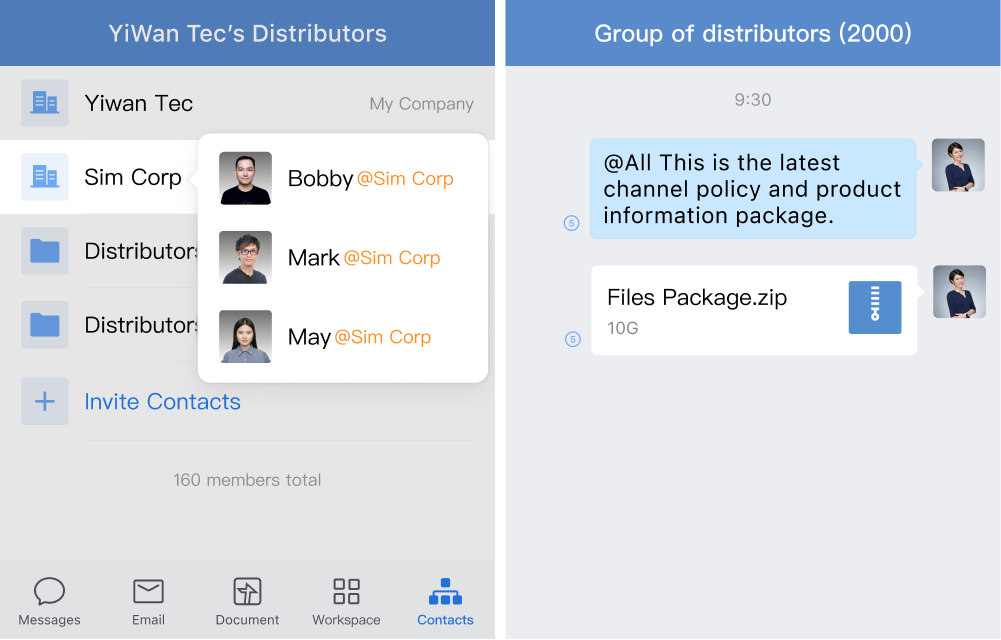Open the Files Package.zip attachment

click(754, 310)
